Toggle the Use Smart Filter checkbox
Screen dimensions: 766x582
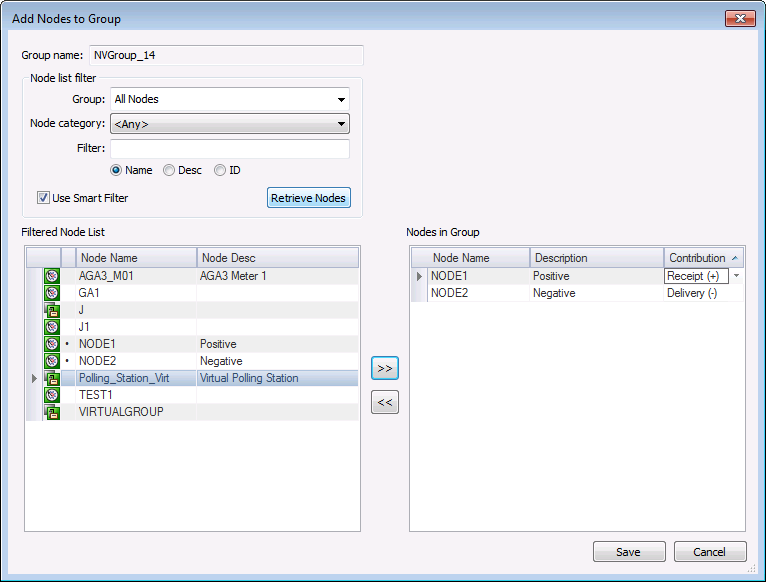click(x=43, y=198)
